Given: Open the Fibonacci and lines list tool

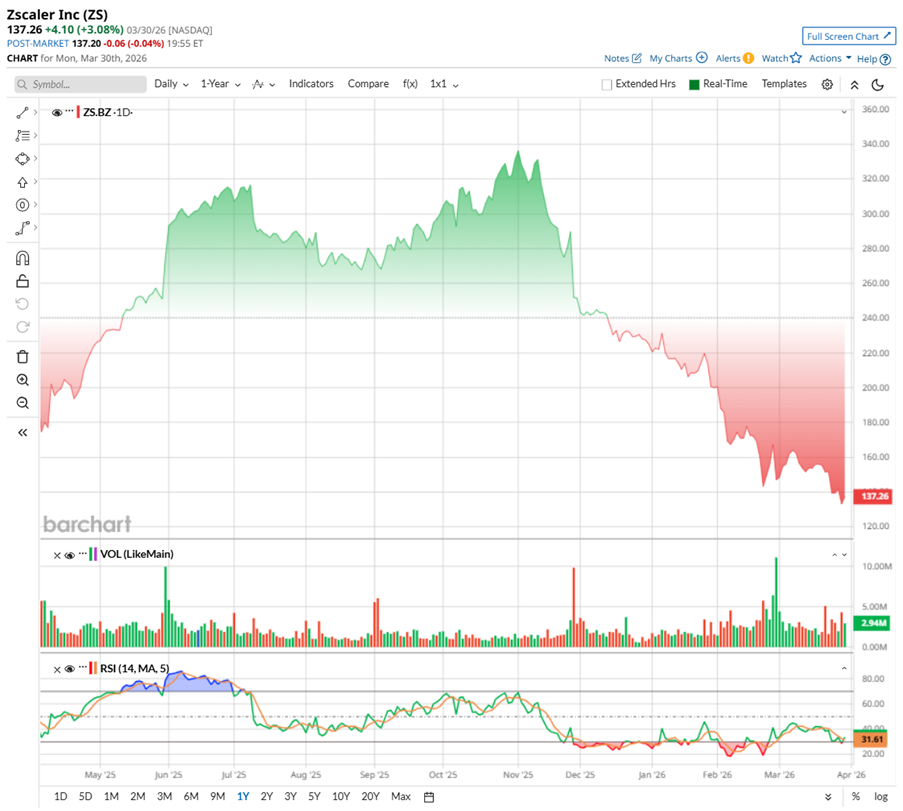Looking at the screenshot, I should pos(22,136).
